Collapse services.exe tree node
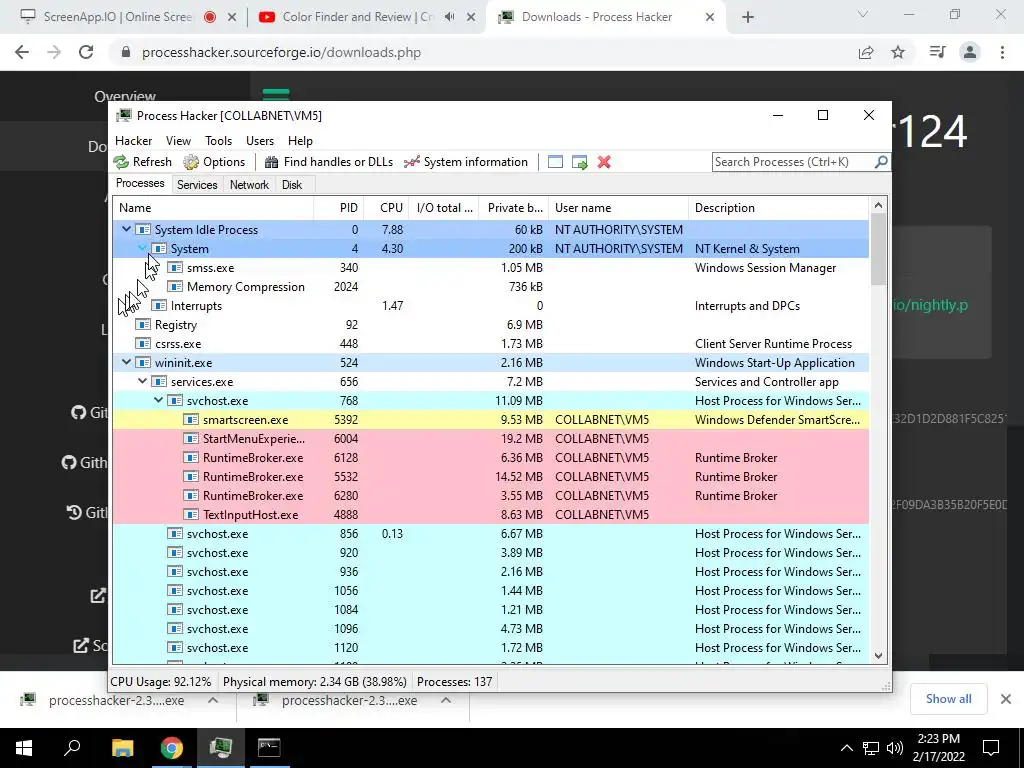The height and width of the screenshot is (768, 1024). tap(142, 381)
